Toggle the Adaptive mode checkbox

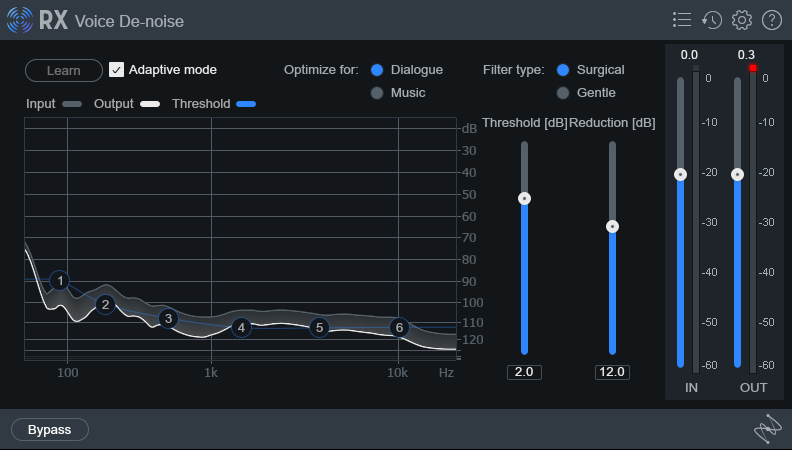click(x=117, y=70)
